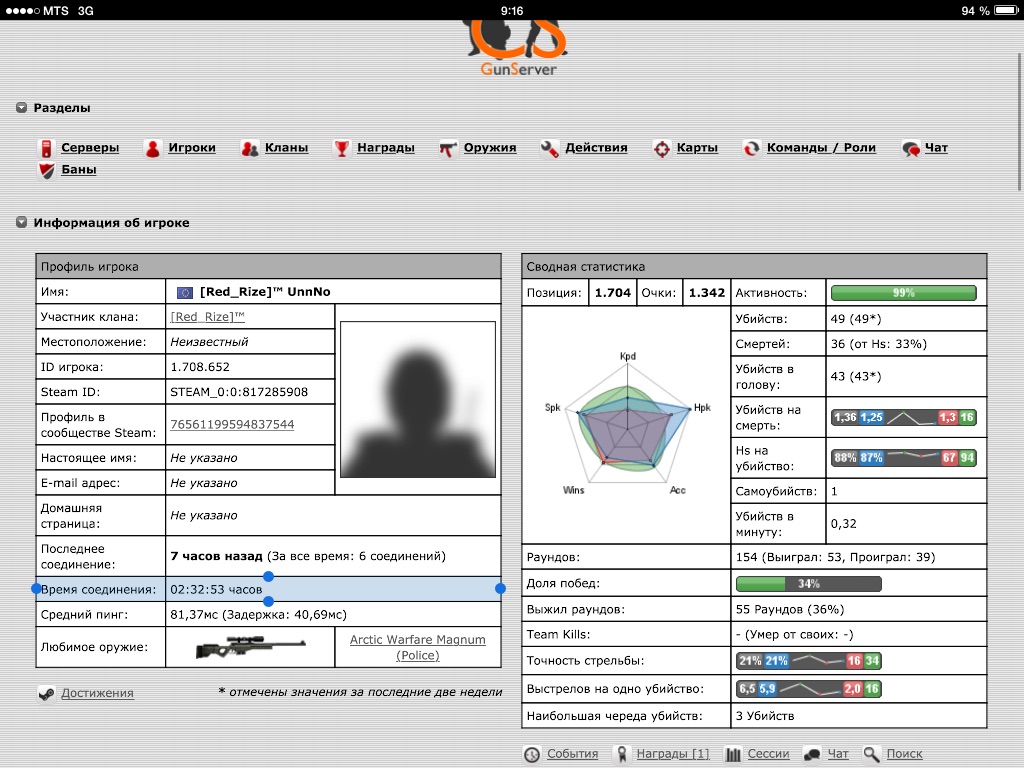Click the Карты crosshair icon
This screenshot has width=1024, height=768.
(661, 148)
